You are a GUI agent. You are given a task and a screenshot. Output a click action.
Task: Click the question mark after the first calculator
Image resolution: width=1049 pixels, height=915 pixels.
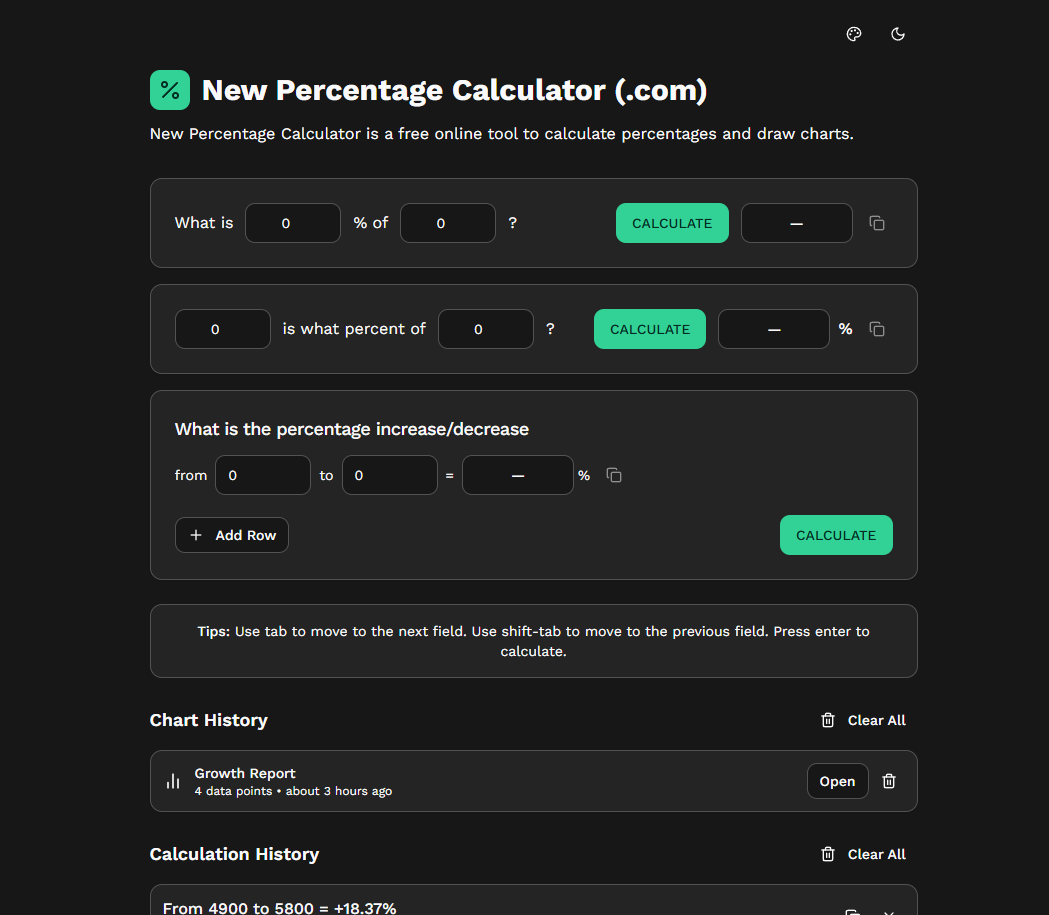click(x=512, y=223)
